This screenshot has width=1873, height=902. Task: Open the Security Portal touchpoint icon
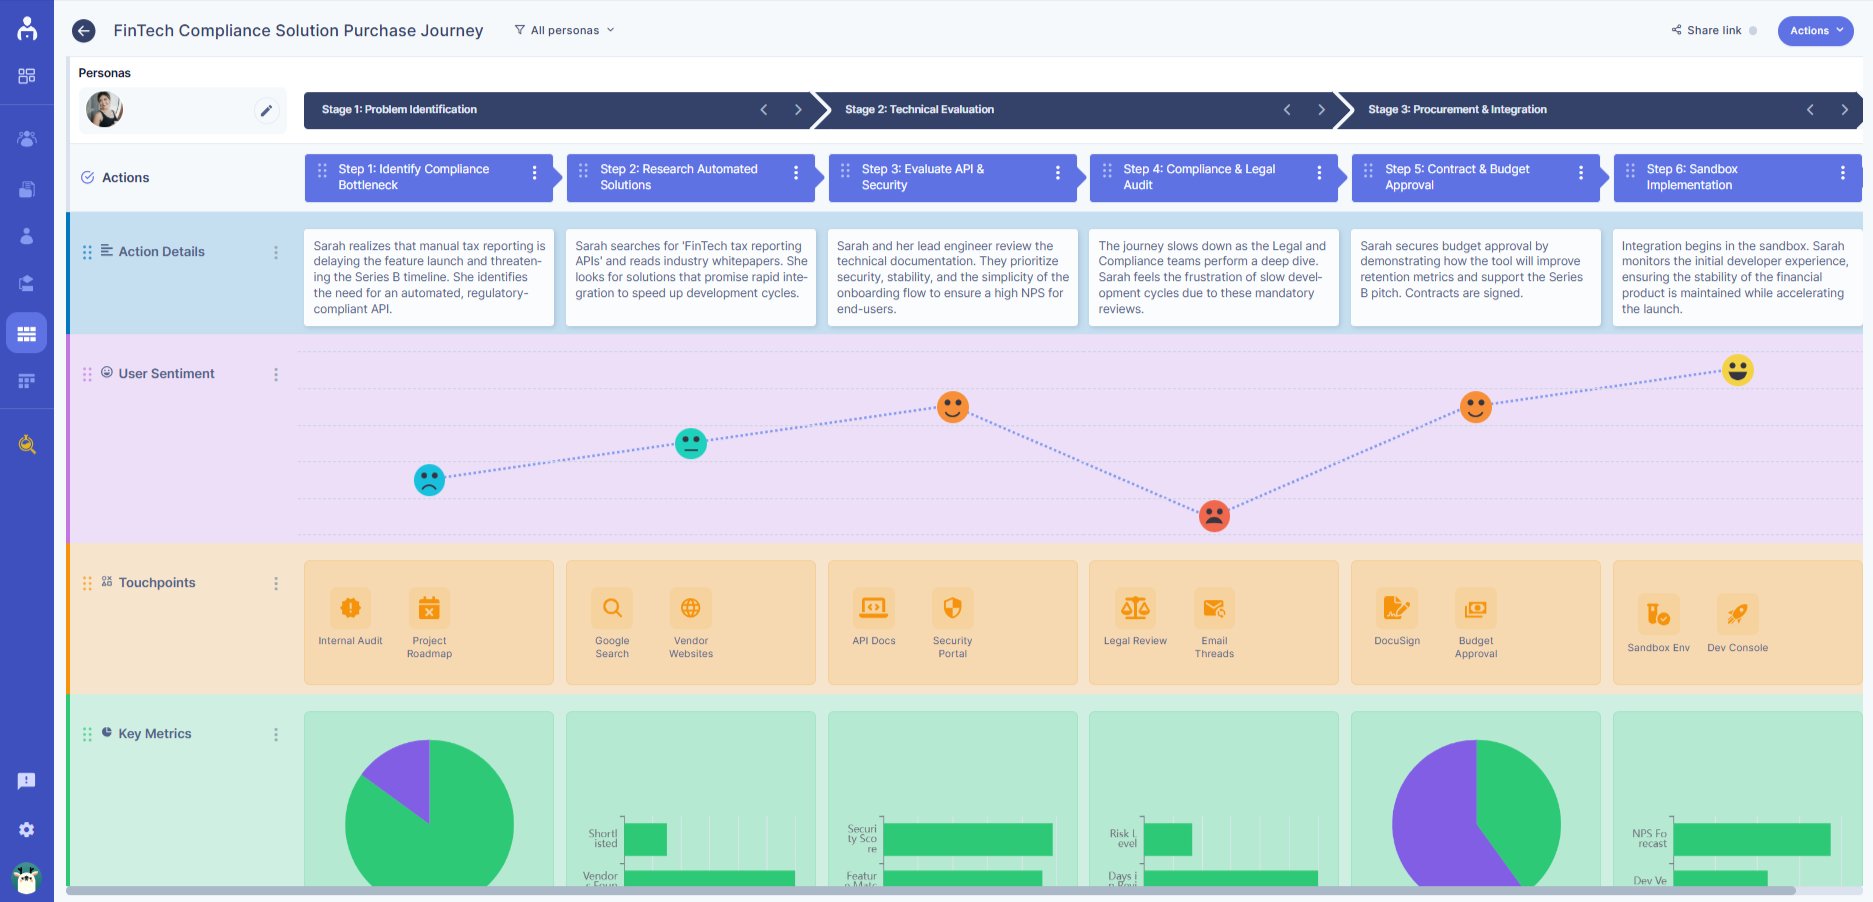[952, 607]
